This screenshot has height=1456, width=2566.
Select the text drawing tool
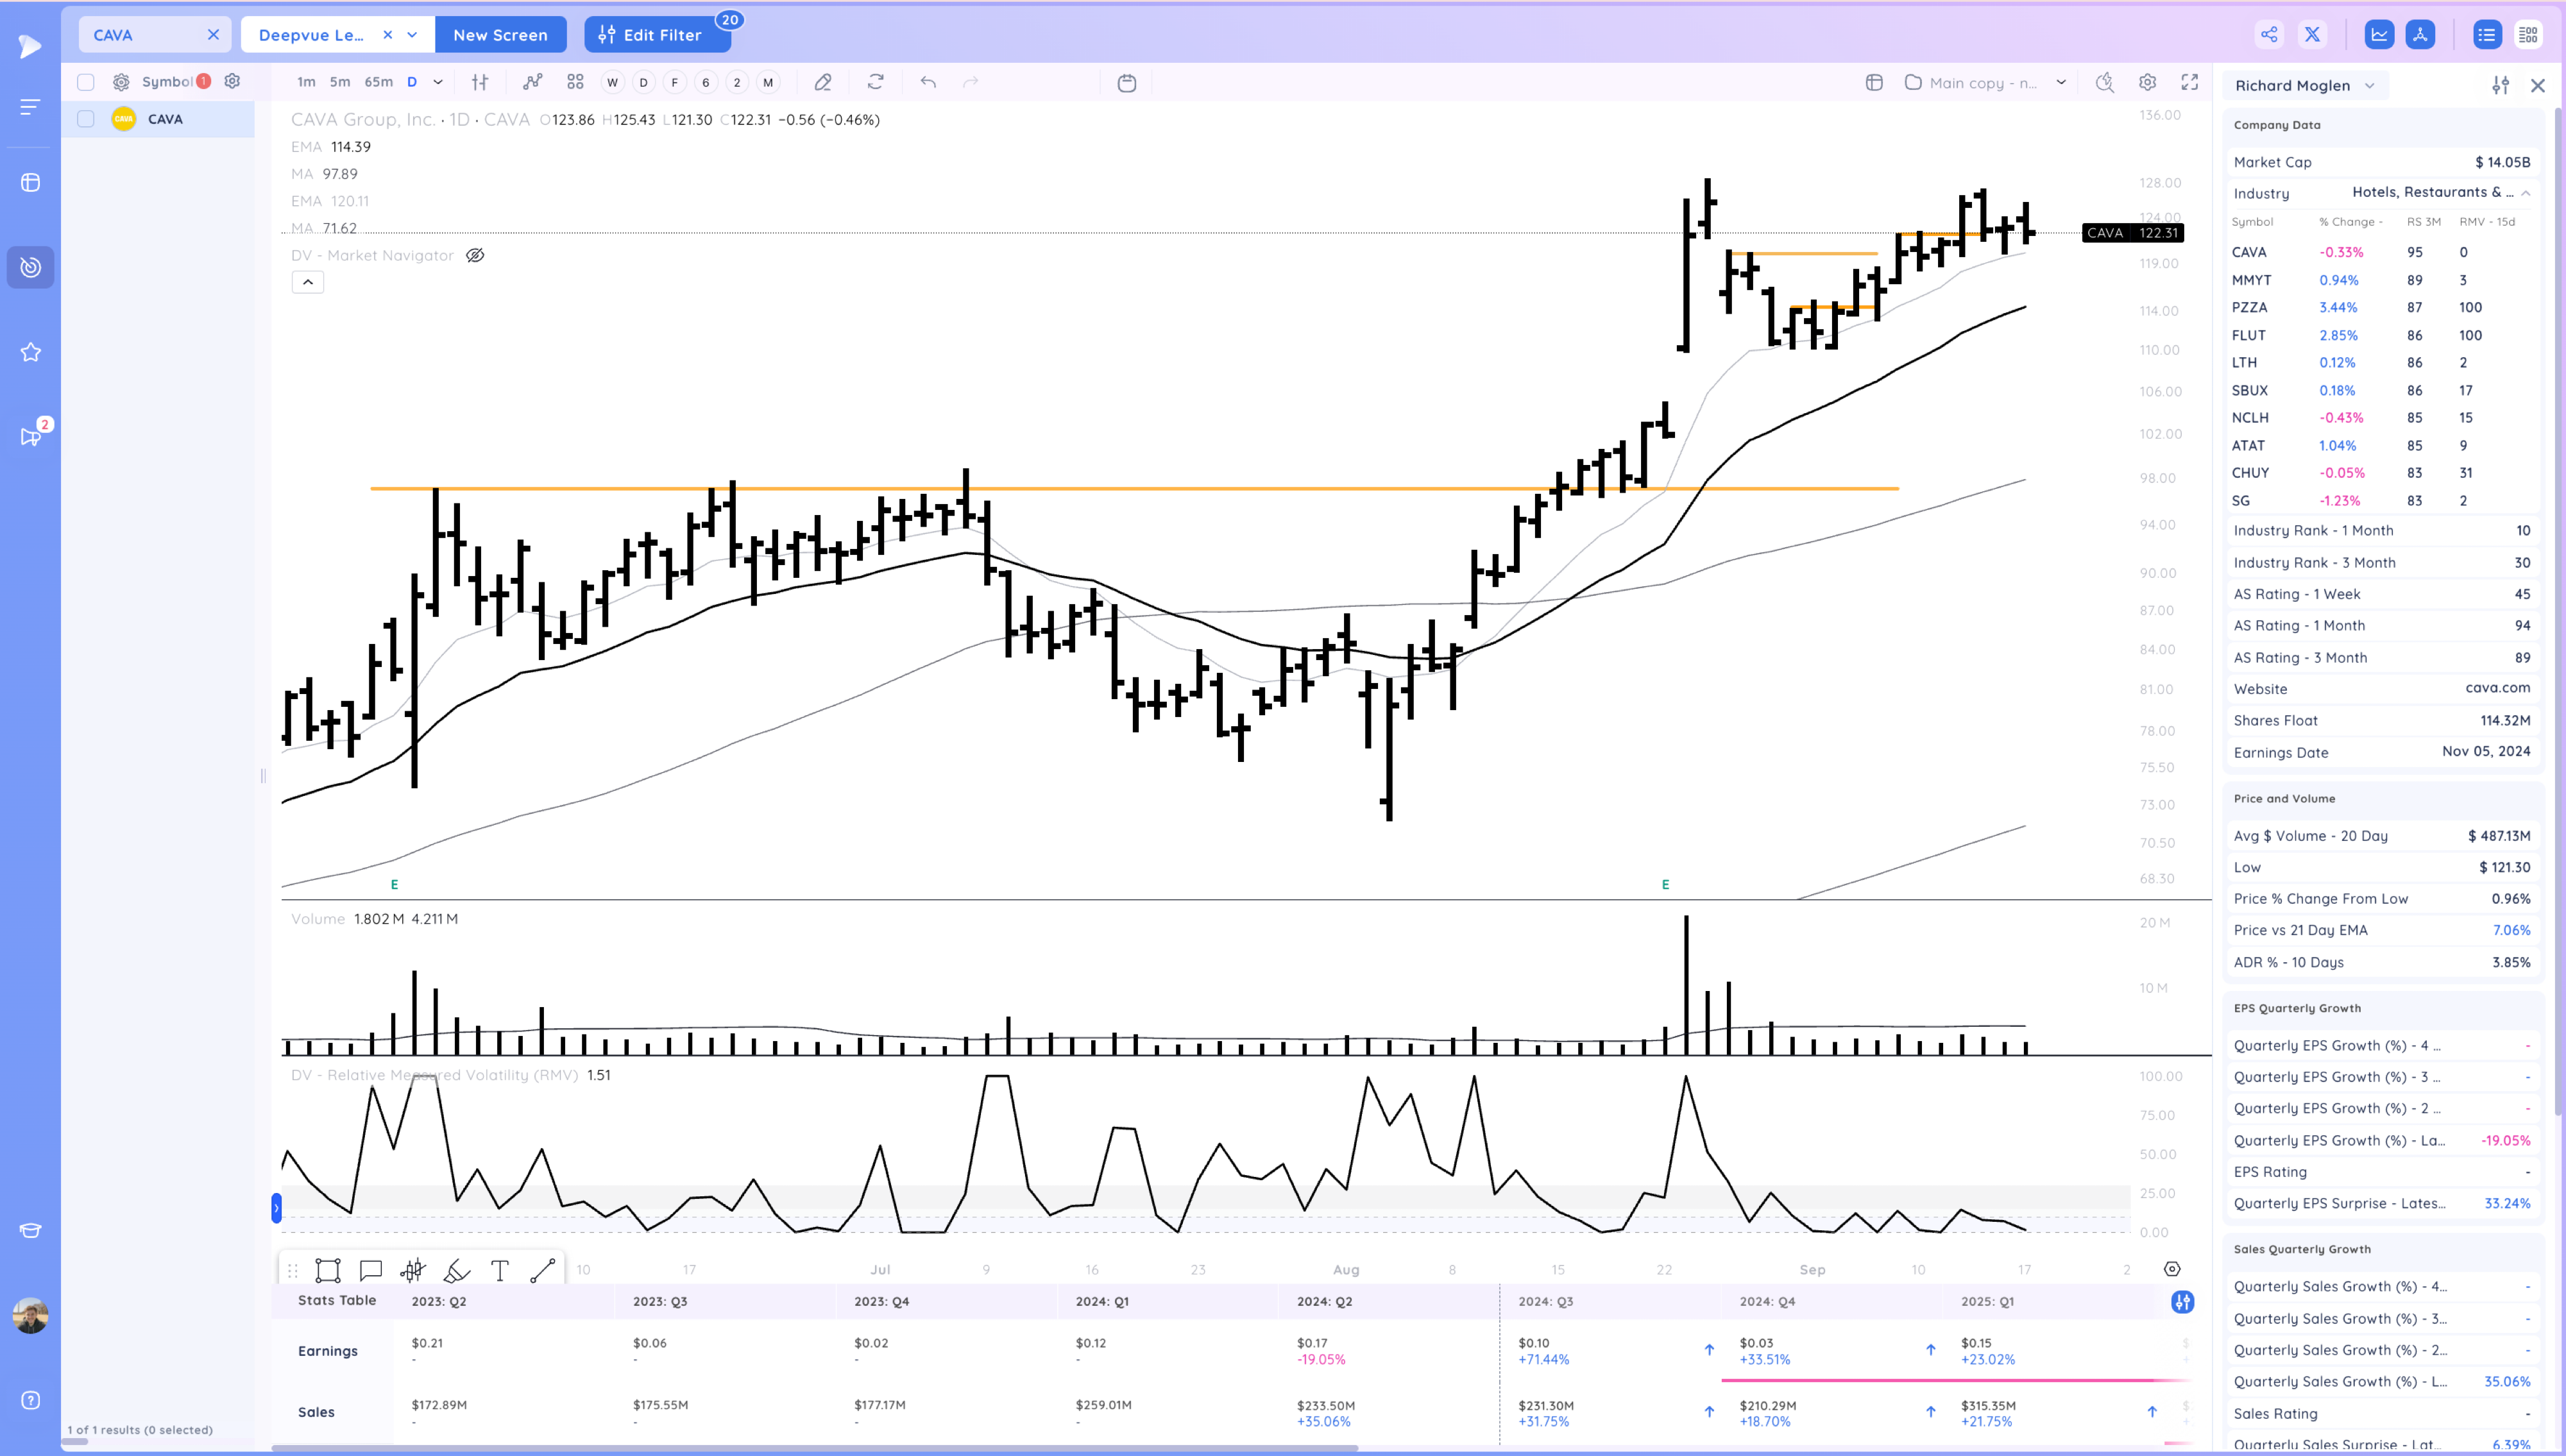pos(500,1270)
